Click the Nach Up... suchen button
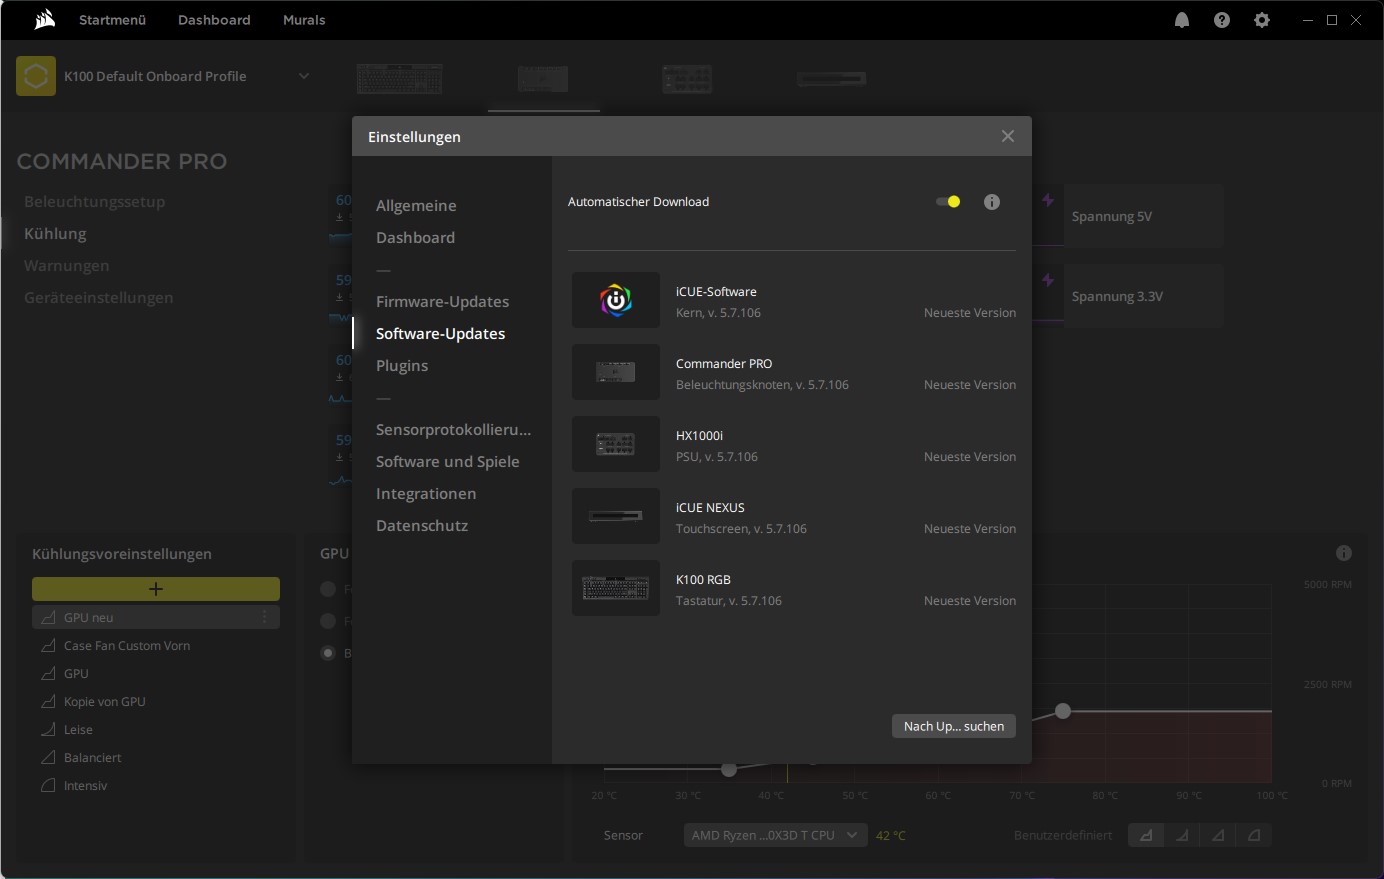Image resolution: width=1384 pixels, height=879 pixels. [954, 726]
